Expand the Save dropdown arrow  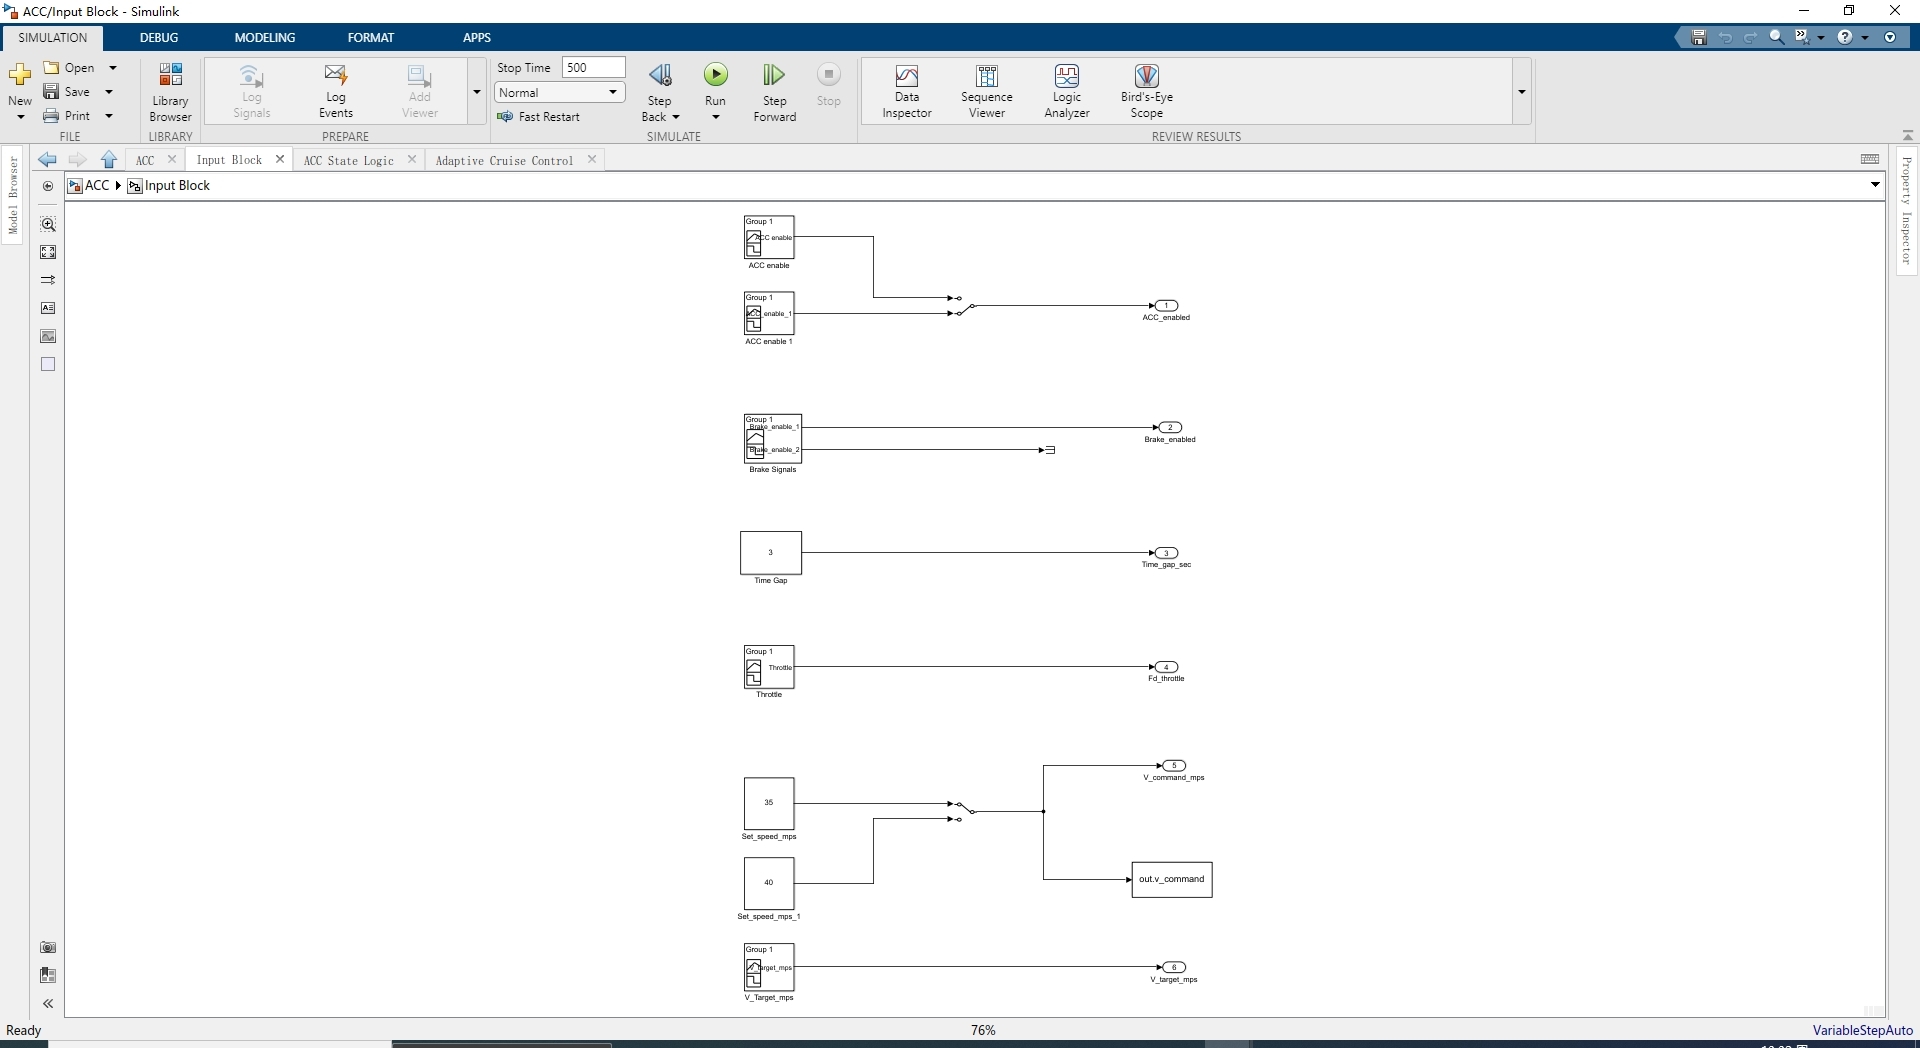tap(109, 92)
